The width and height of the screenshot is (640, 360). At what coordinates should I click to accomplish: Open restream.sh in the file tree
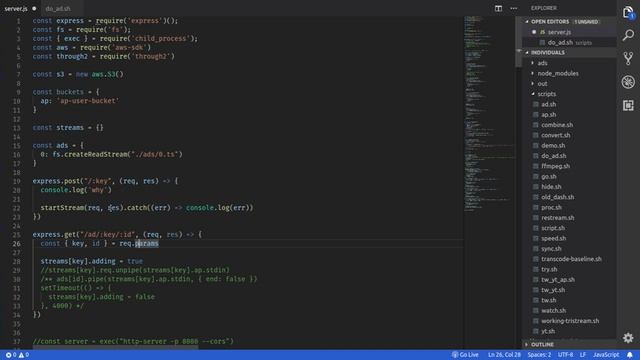557,218
